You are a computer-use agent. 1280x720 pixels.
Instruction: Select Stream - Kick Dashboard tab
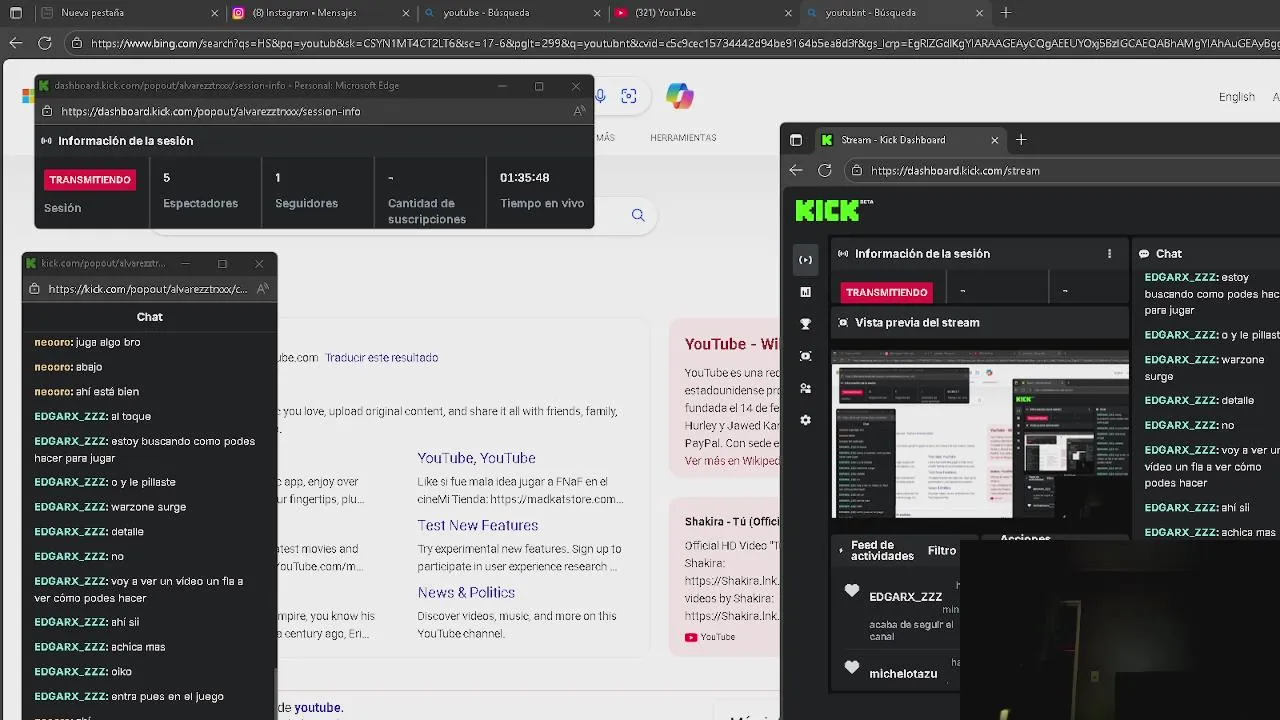tap(910, 140)
